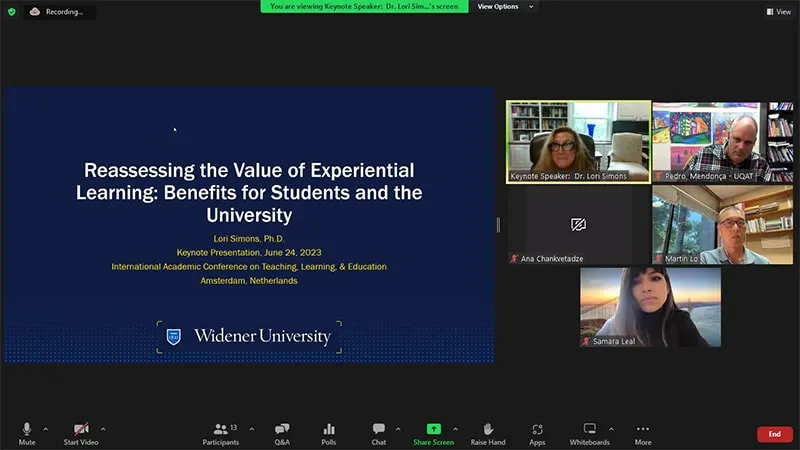Click the red End button
Image resolution: width=800 pixels, height=450 pixels.
tap(774, 434)
